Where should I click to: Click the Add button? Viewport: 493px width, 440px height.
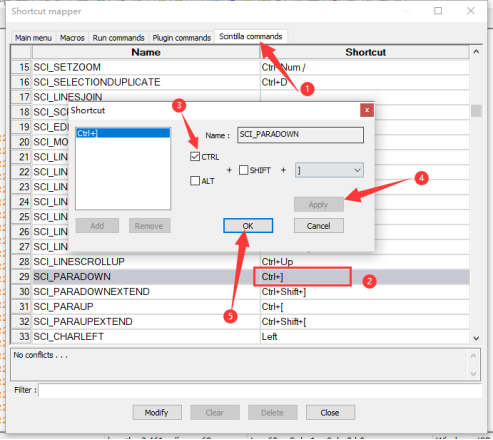(97, 226)
